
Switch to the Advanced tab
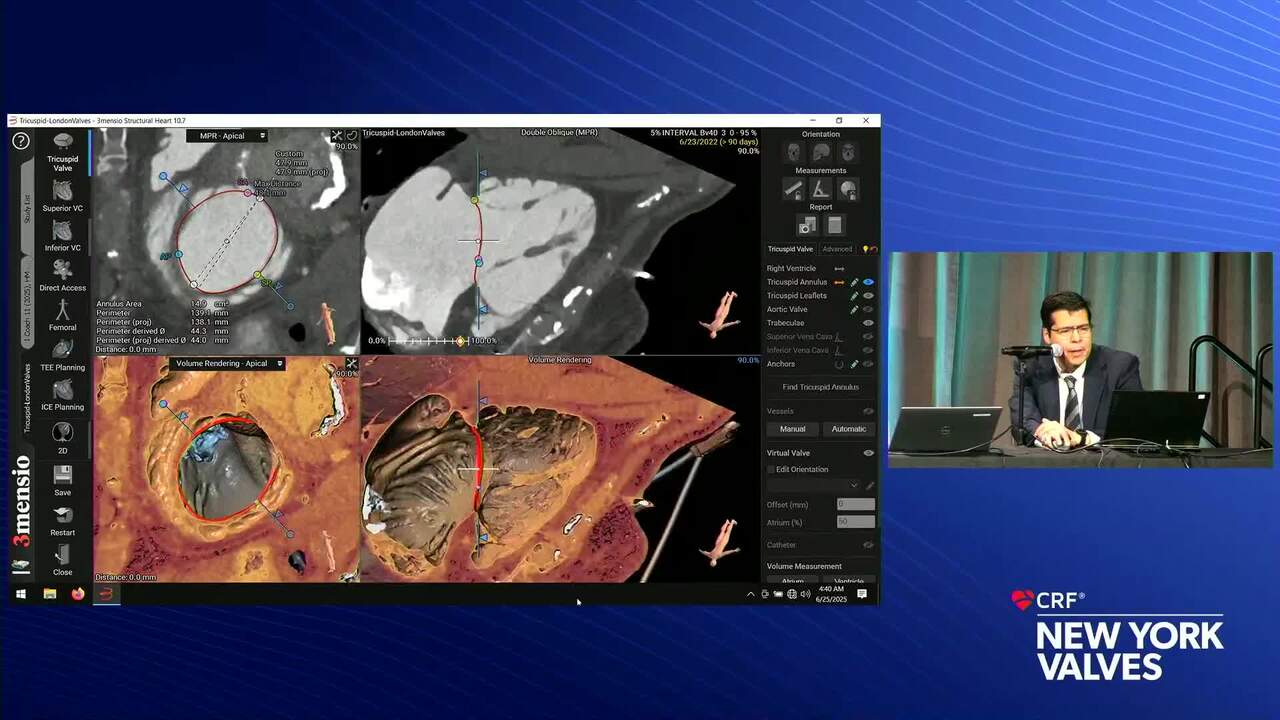(x=837, y=249)
